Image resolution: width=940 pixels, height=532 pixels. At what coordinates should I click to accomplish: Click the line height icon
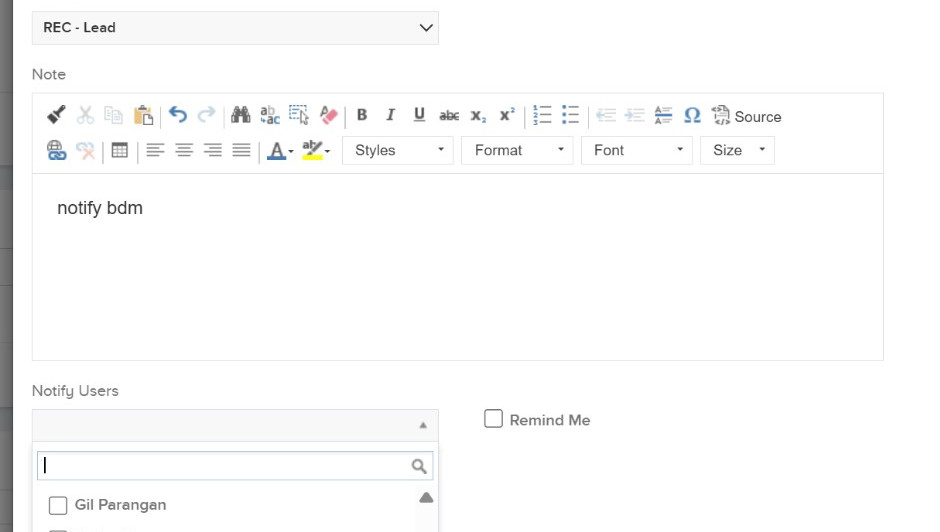[x=663, y=115]
